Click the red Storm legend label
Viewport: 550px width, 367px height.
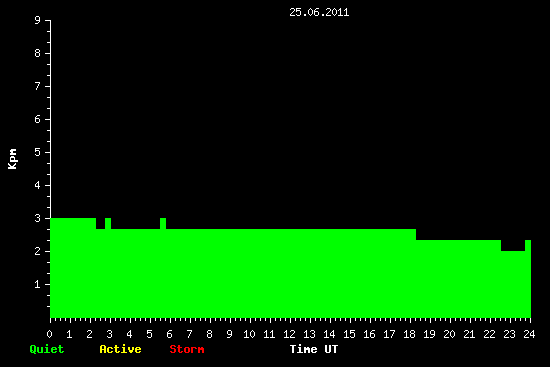(x=187, y=349)
